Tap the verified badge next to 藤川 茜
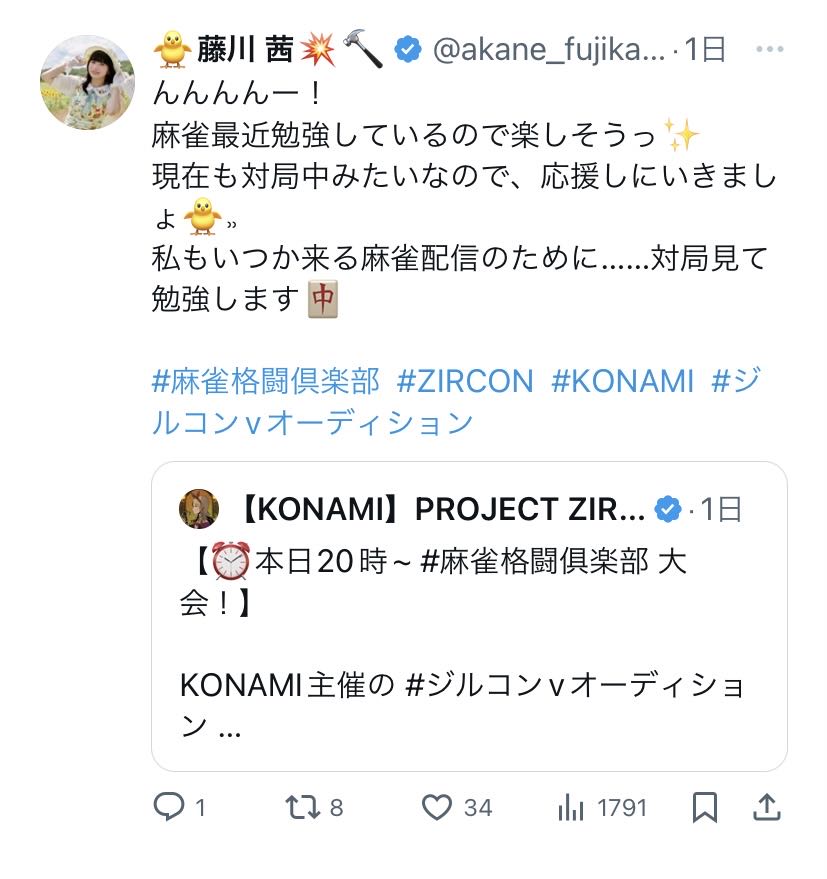 [407, 49]
